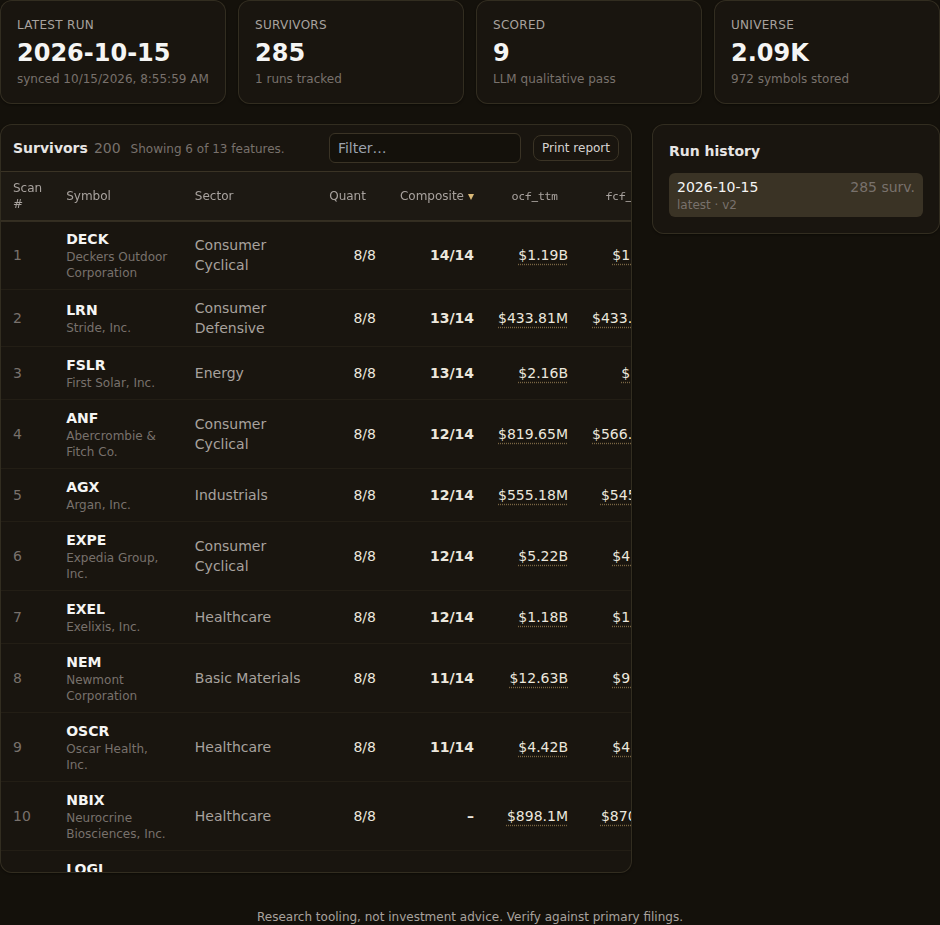Open the AGX ticker symbol
This screenshot has width=940, height=925.
point(83,487)
